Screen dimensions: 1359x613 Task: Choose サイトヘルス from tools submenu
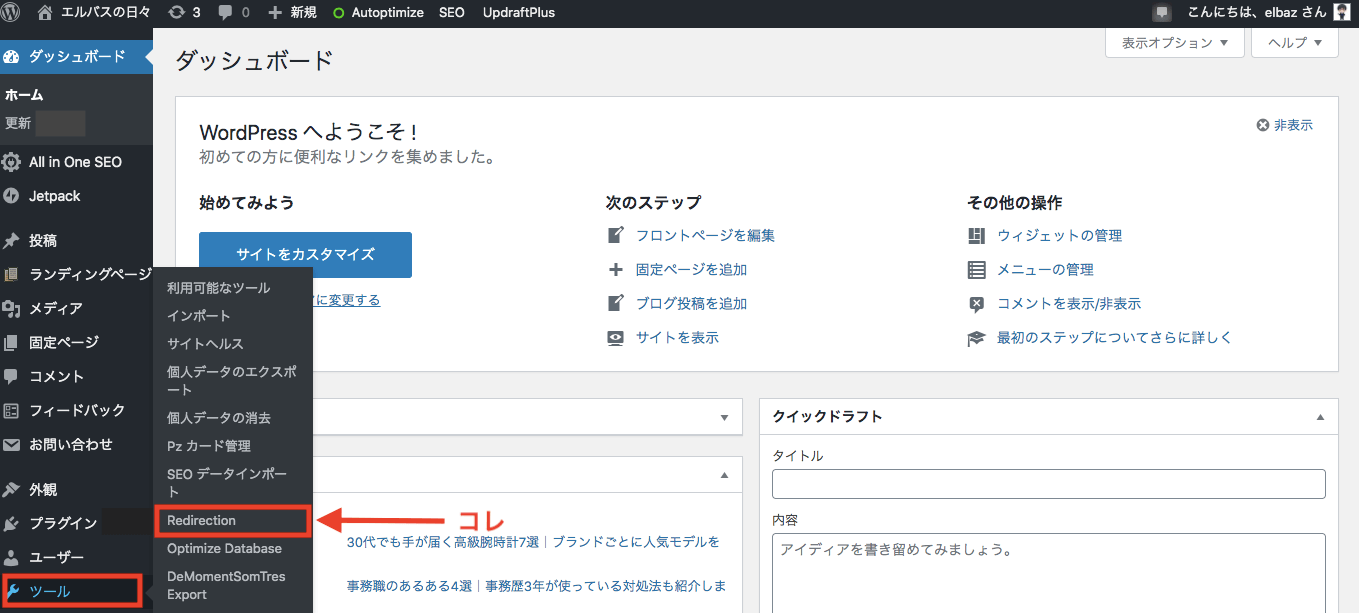pyautogui.click(x=205, y=344)
